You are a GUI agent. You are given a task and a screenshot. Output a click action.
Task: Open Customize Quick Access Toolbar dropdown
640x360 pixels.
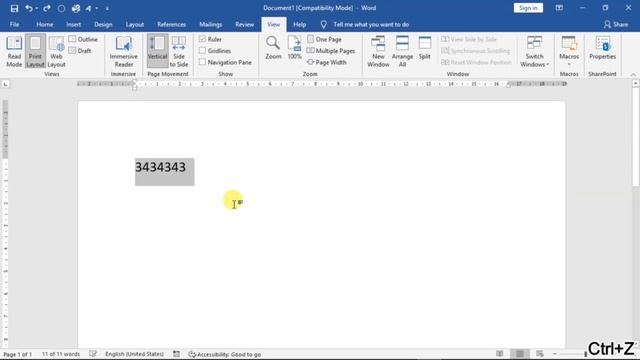pyautogui.click(x=107, y=8)
